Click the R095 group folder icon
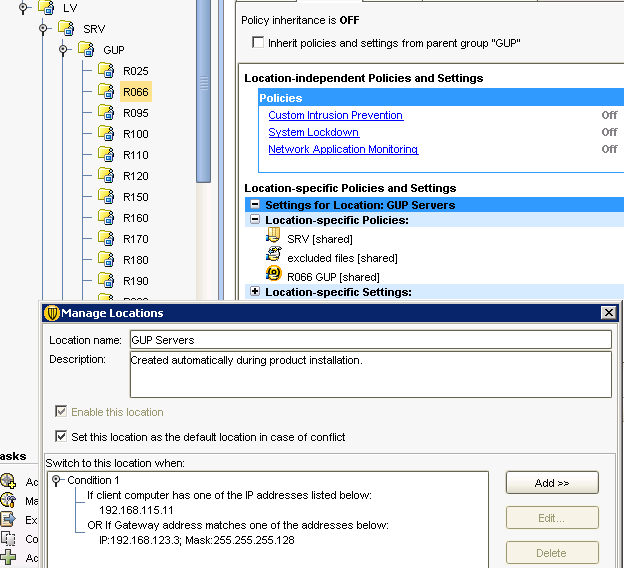The image size is (624, 569). click(x=106, y=112)
